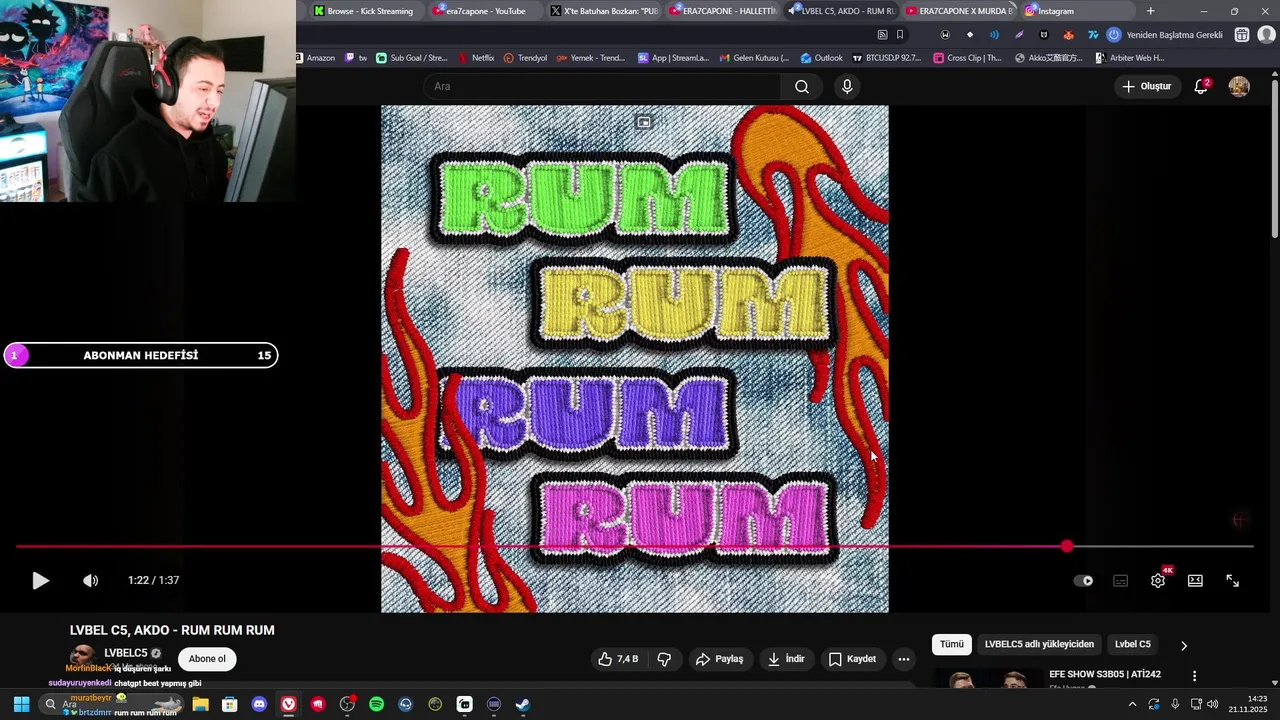This screenshot has height=720, width=1280.
Task: Open the player settings gear
Action: coord(1158,580)
